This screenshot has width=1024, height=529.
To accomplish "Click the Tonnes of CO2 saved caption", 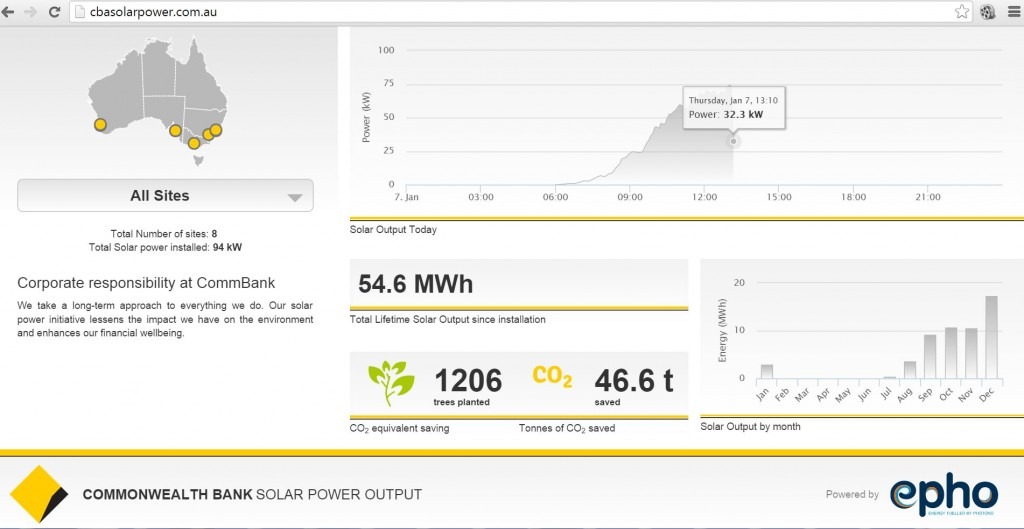I will coord(567,428).
